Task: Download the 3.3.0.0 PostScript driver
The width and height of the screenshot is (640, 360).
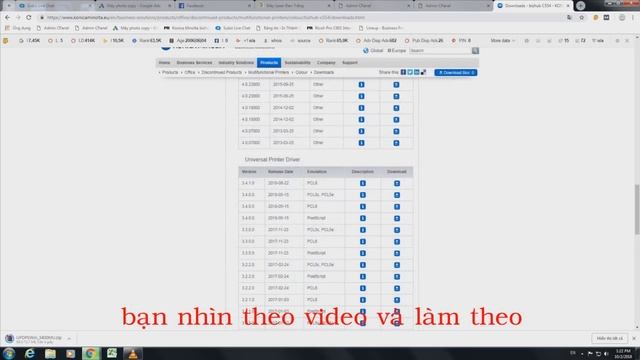Action: pyautogui.click(x=397, y=253)
